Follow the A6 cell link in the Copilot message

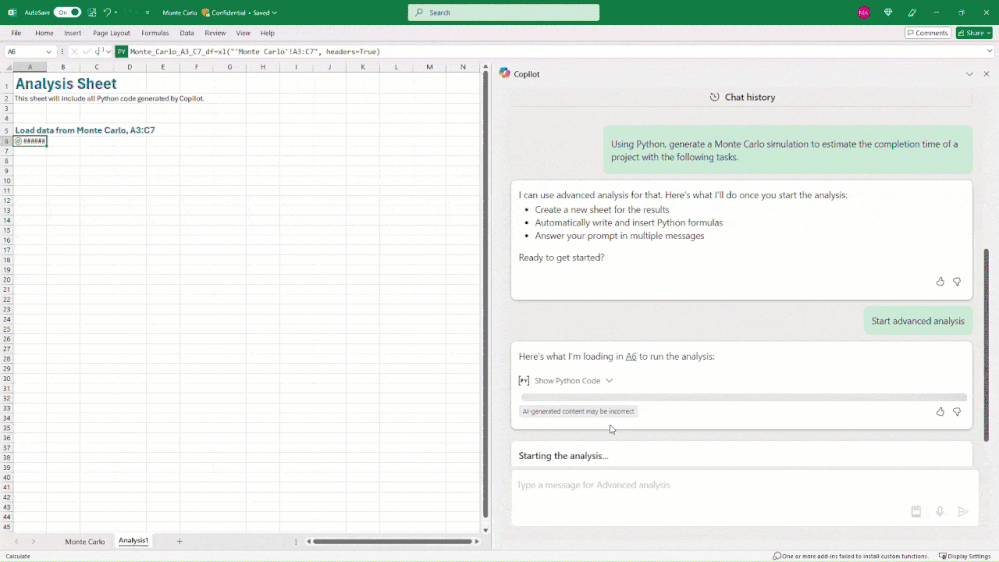point(631,356)
